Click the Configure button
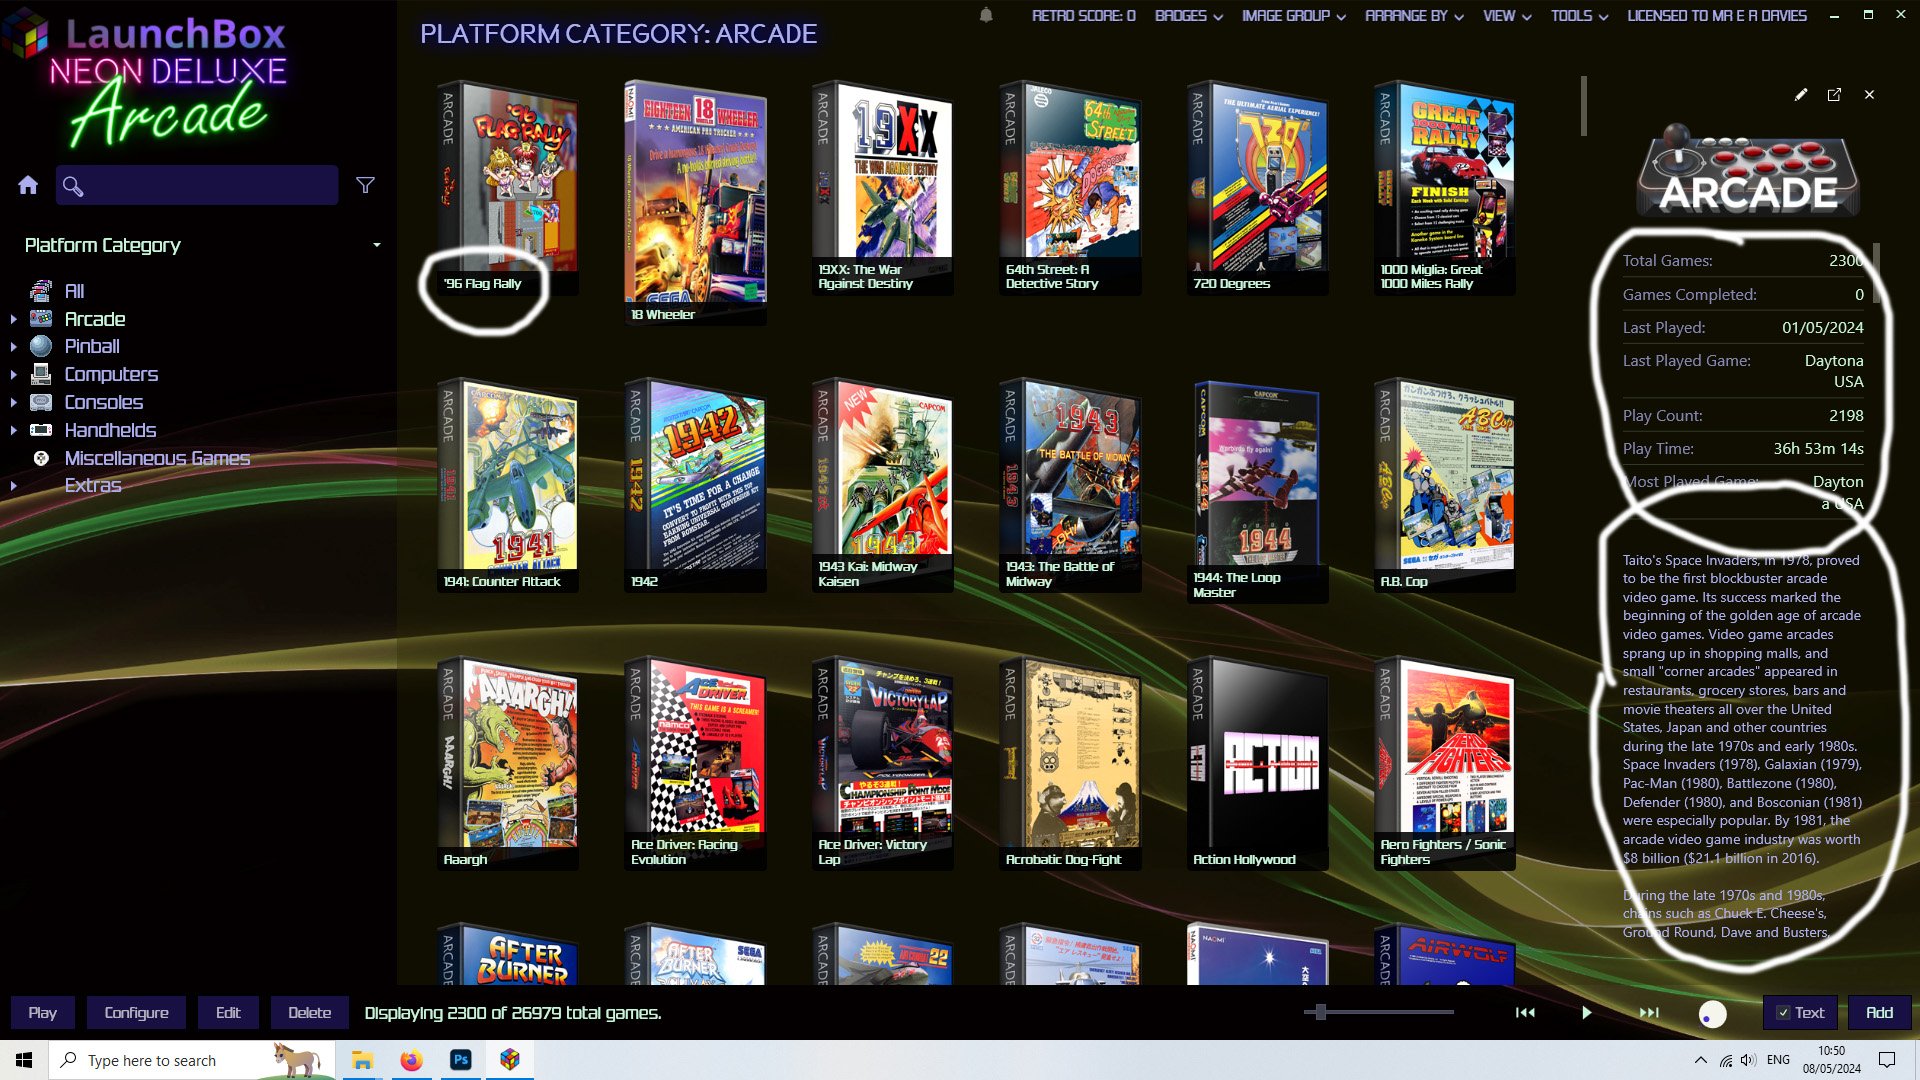This screenshot has width=1920, height=1080. tap(137, 1013)
